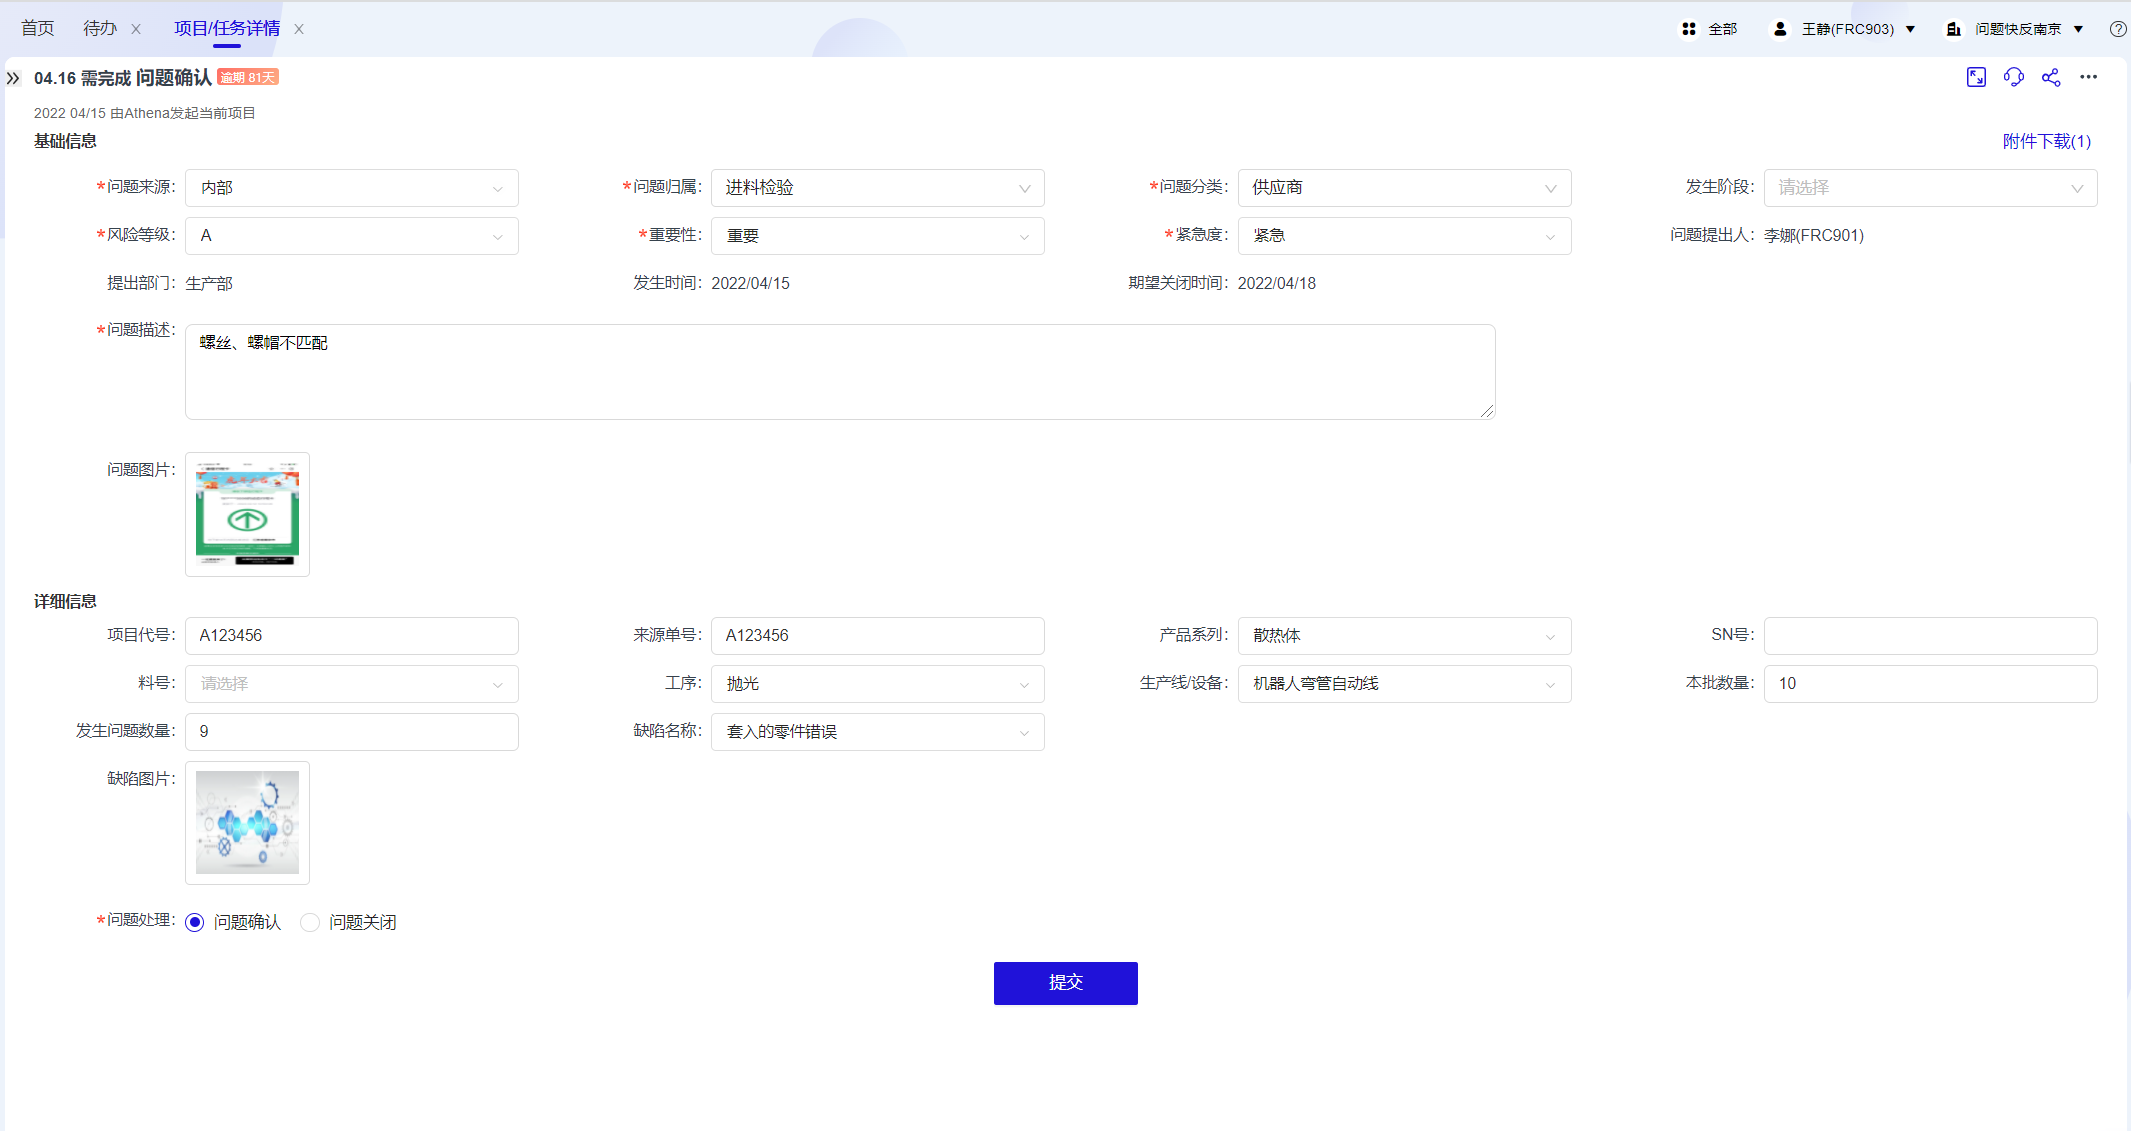Viewport: 2131px width, 1131px height.
Task: Open the 王静(FRC903) user menu
Action: coord(1846,29)
